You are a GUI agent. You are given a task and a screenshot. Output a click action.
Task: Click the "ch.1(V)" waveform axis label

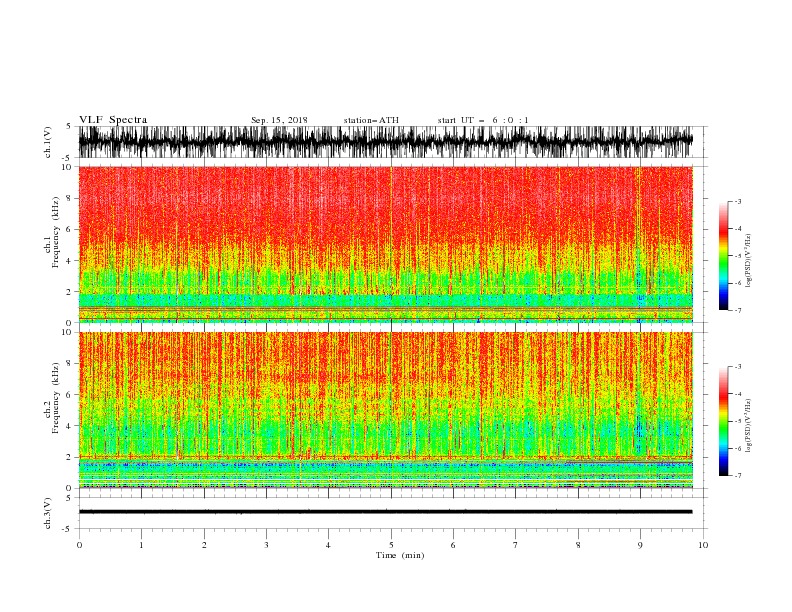click(x=48, y=142)
